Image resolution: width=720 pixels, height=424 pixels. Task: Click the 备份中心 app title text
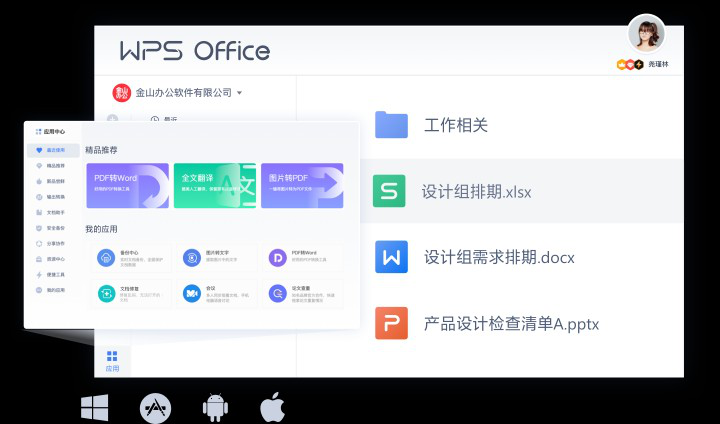(129, 253)
